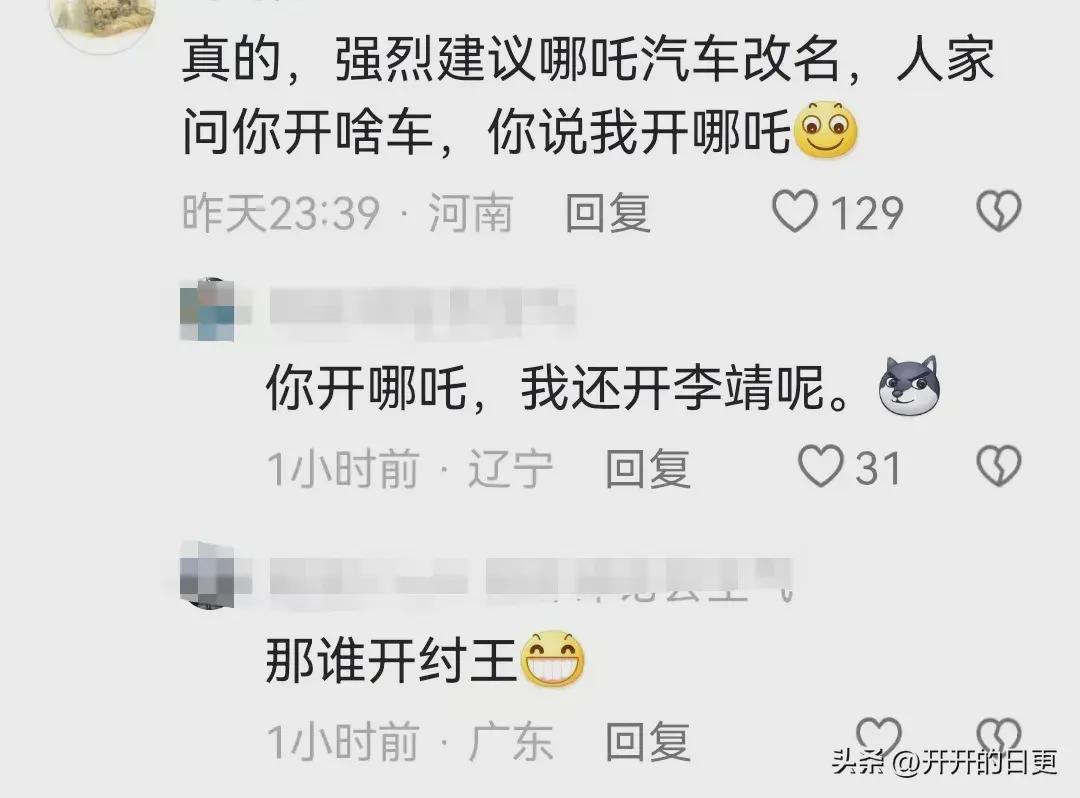
Task: Tap the grinning emoji after 那谁开纣王
Action: click(x=553, y=658)
